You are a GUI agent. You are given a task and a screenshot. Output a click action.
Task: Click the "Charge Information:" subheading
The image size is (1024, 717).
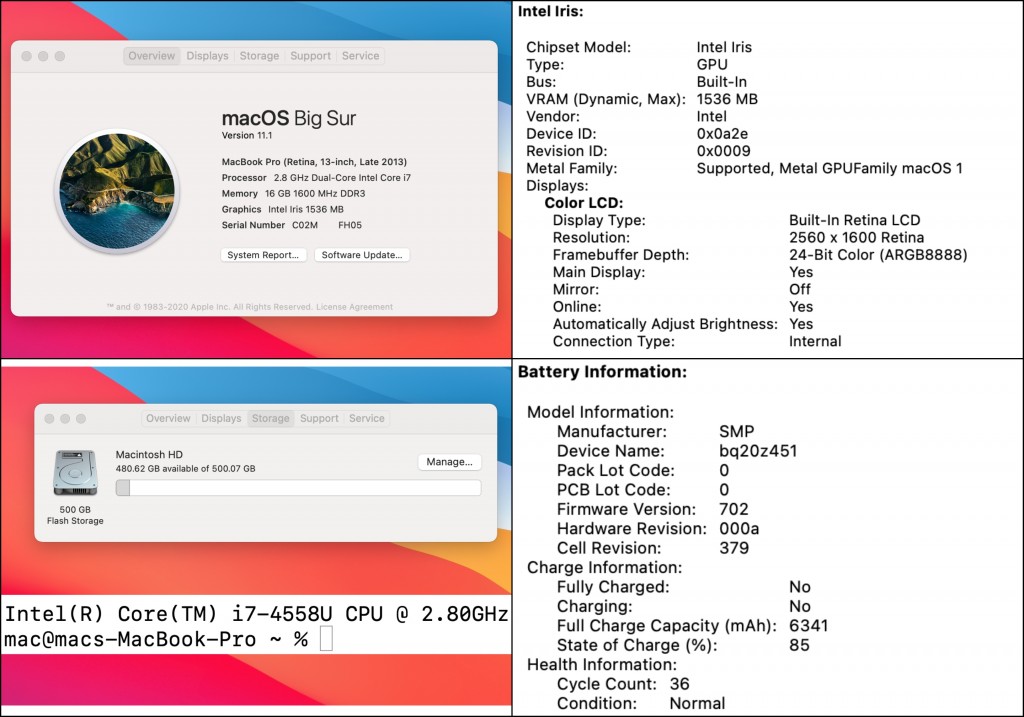pos(604,567)
